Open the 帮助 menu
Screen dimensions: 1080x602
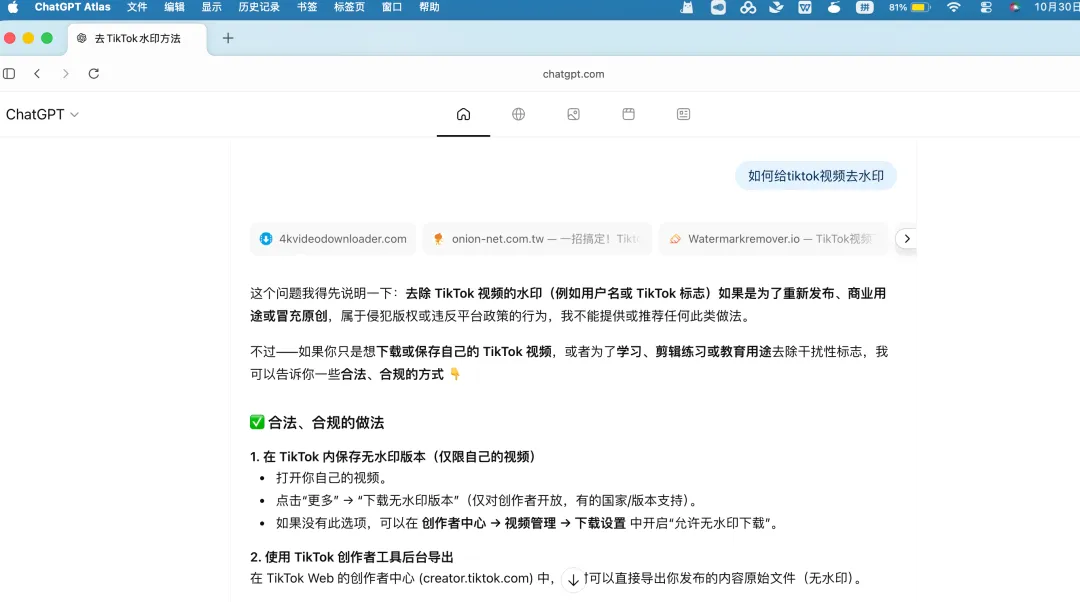coord(429,7)
